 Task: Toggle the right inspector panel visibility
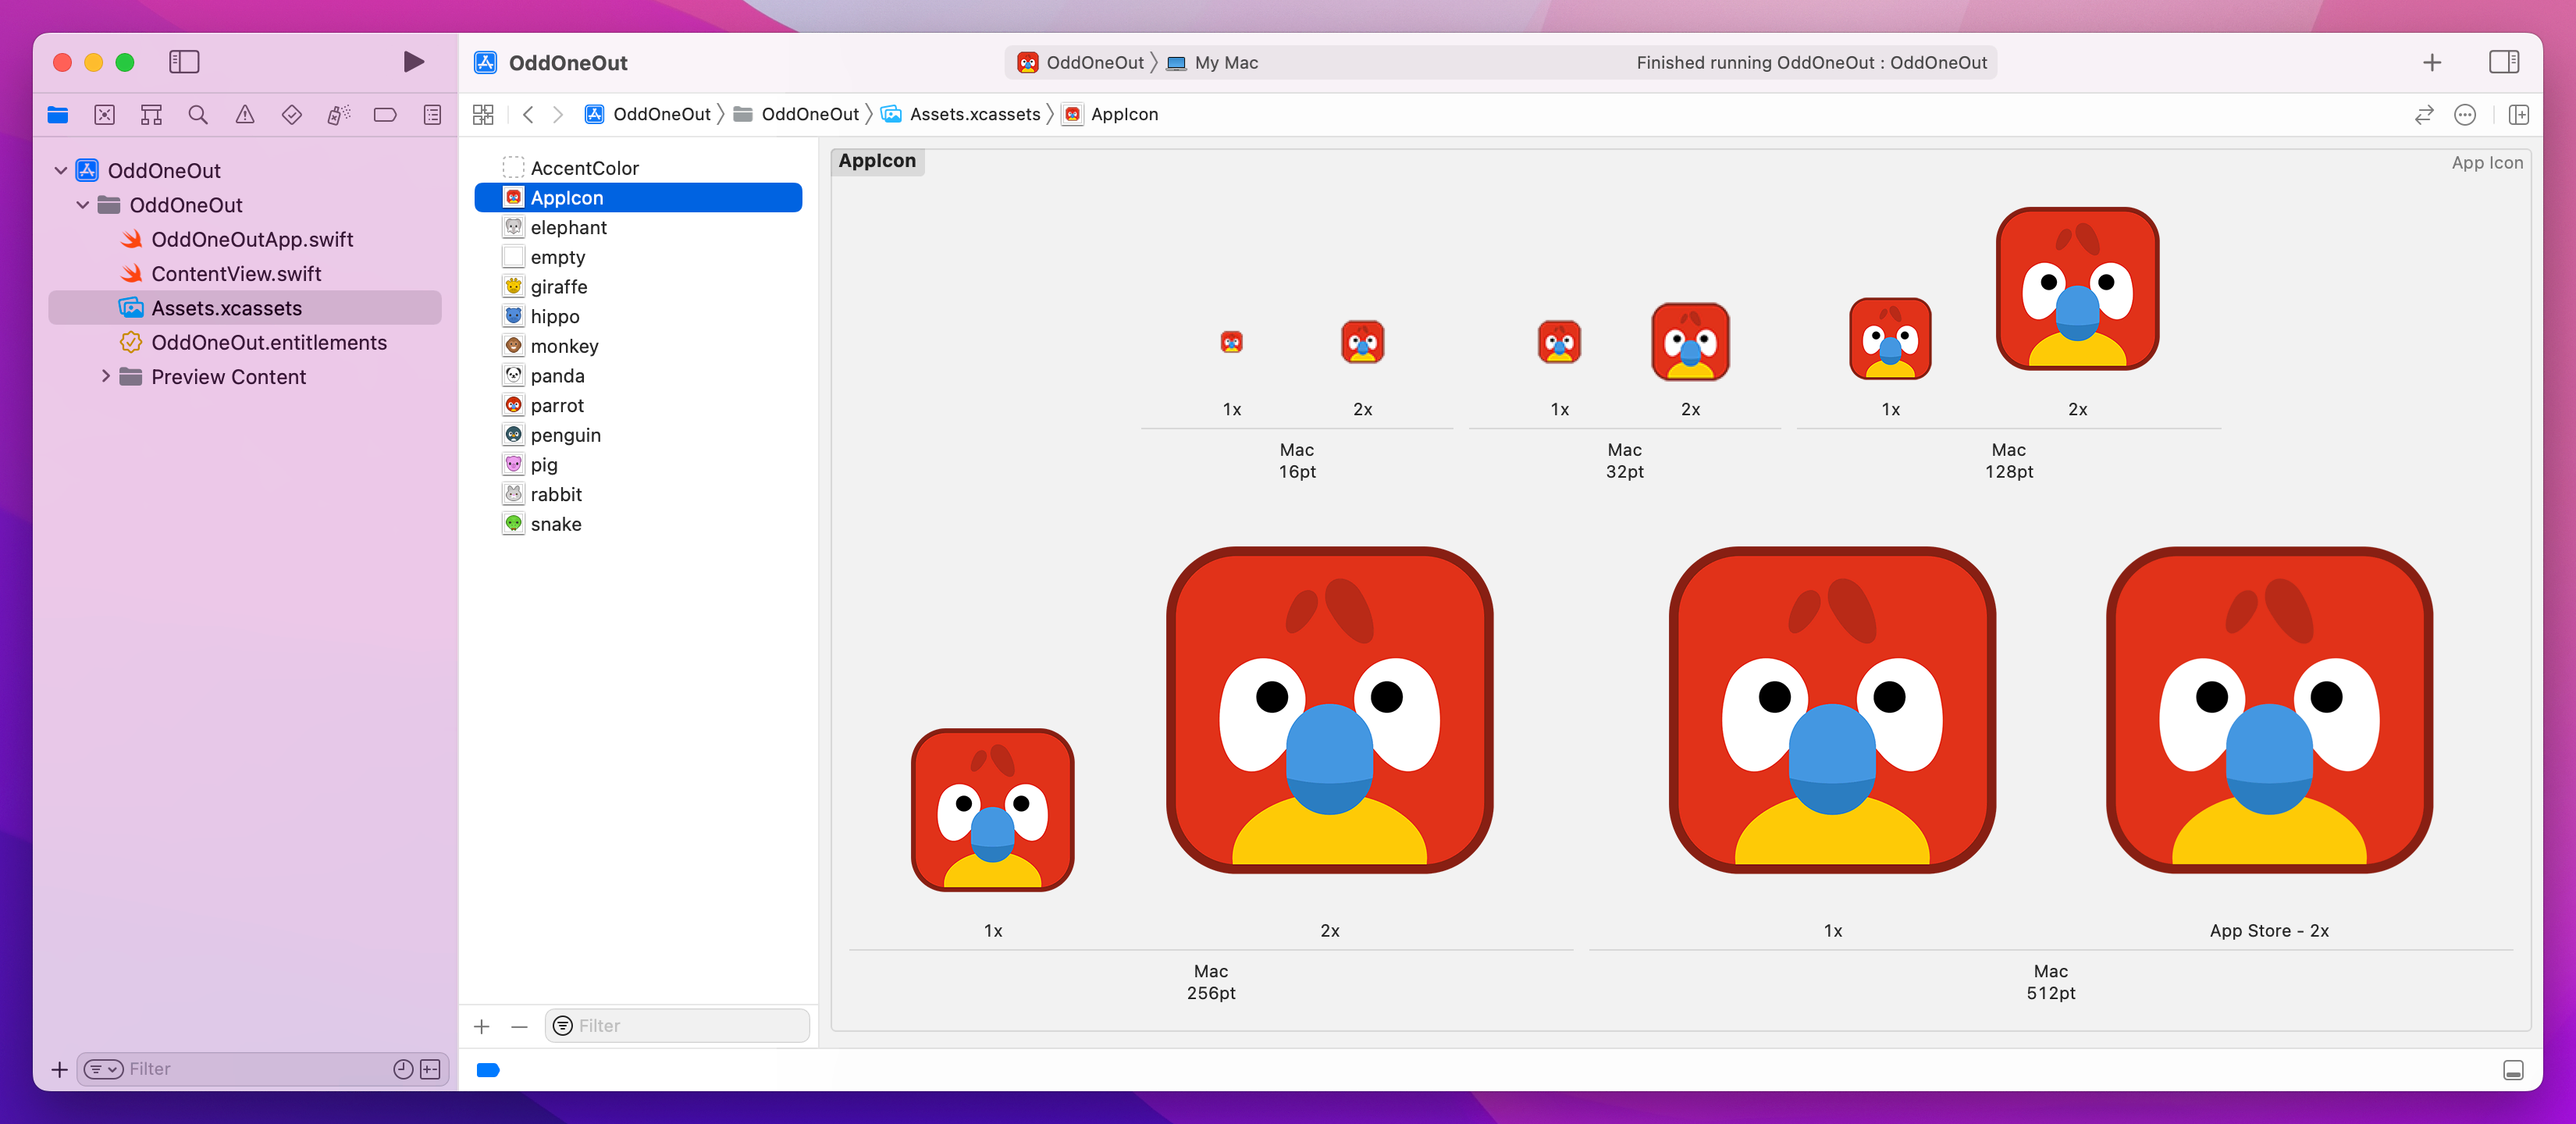pos(2504,61)
